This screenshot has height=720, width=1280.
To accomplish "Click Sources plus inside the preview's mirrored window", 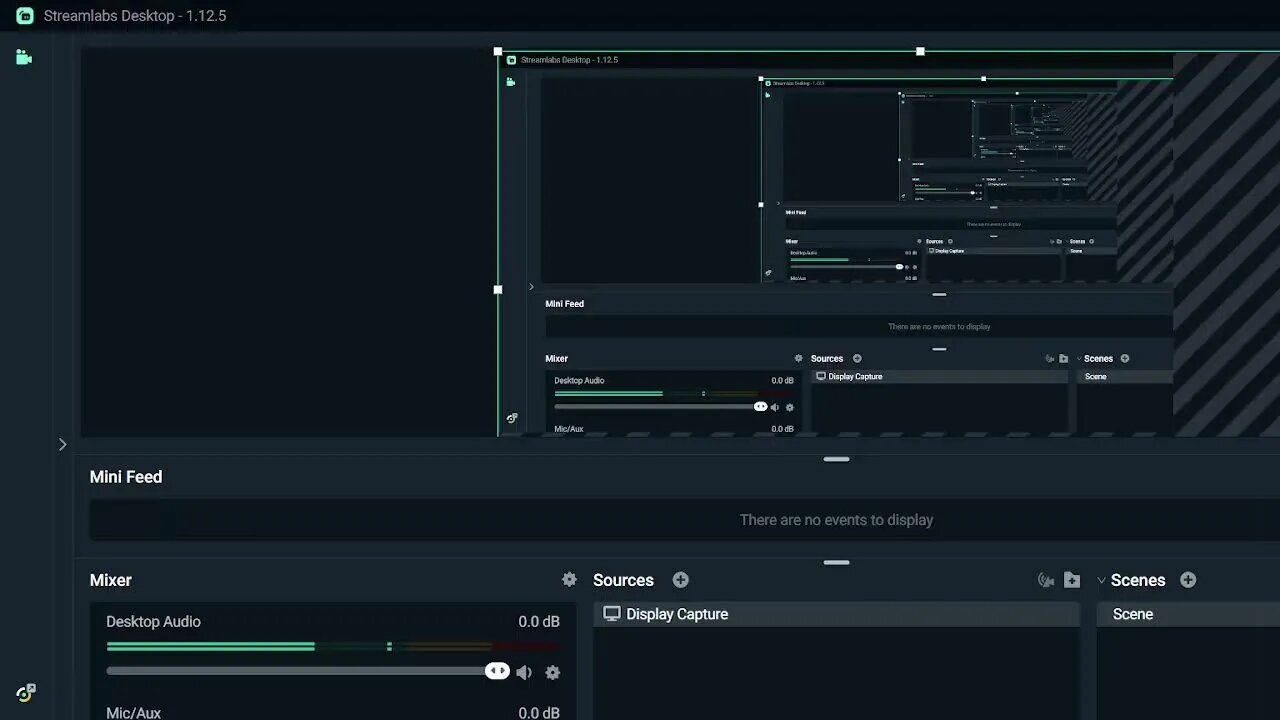I will point(857,358).
